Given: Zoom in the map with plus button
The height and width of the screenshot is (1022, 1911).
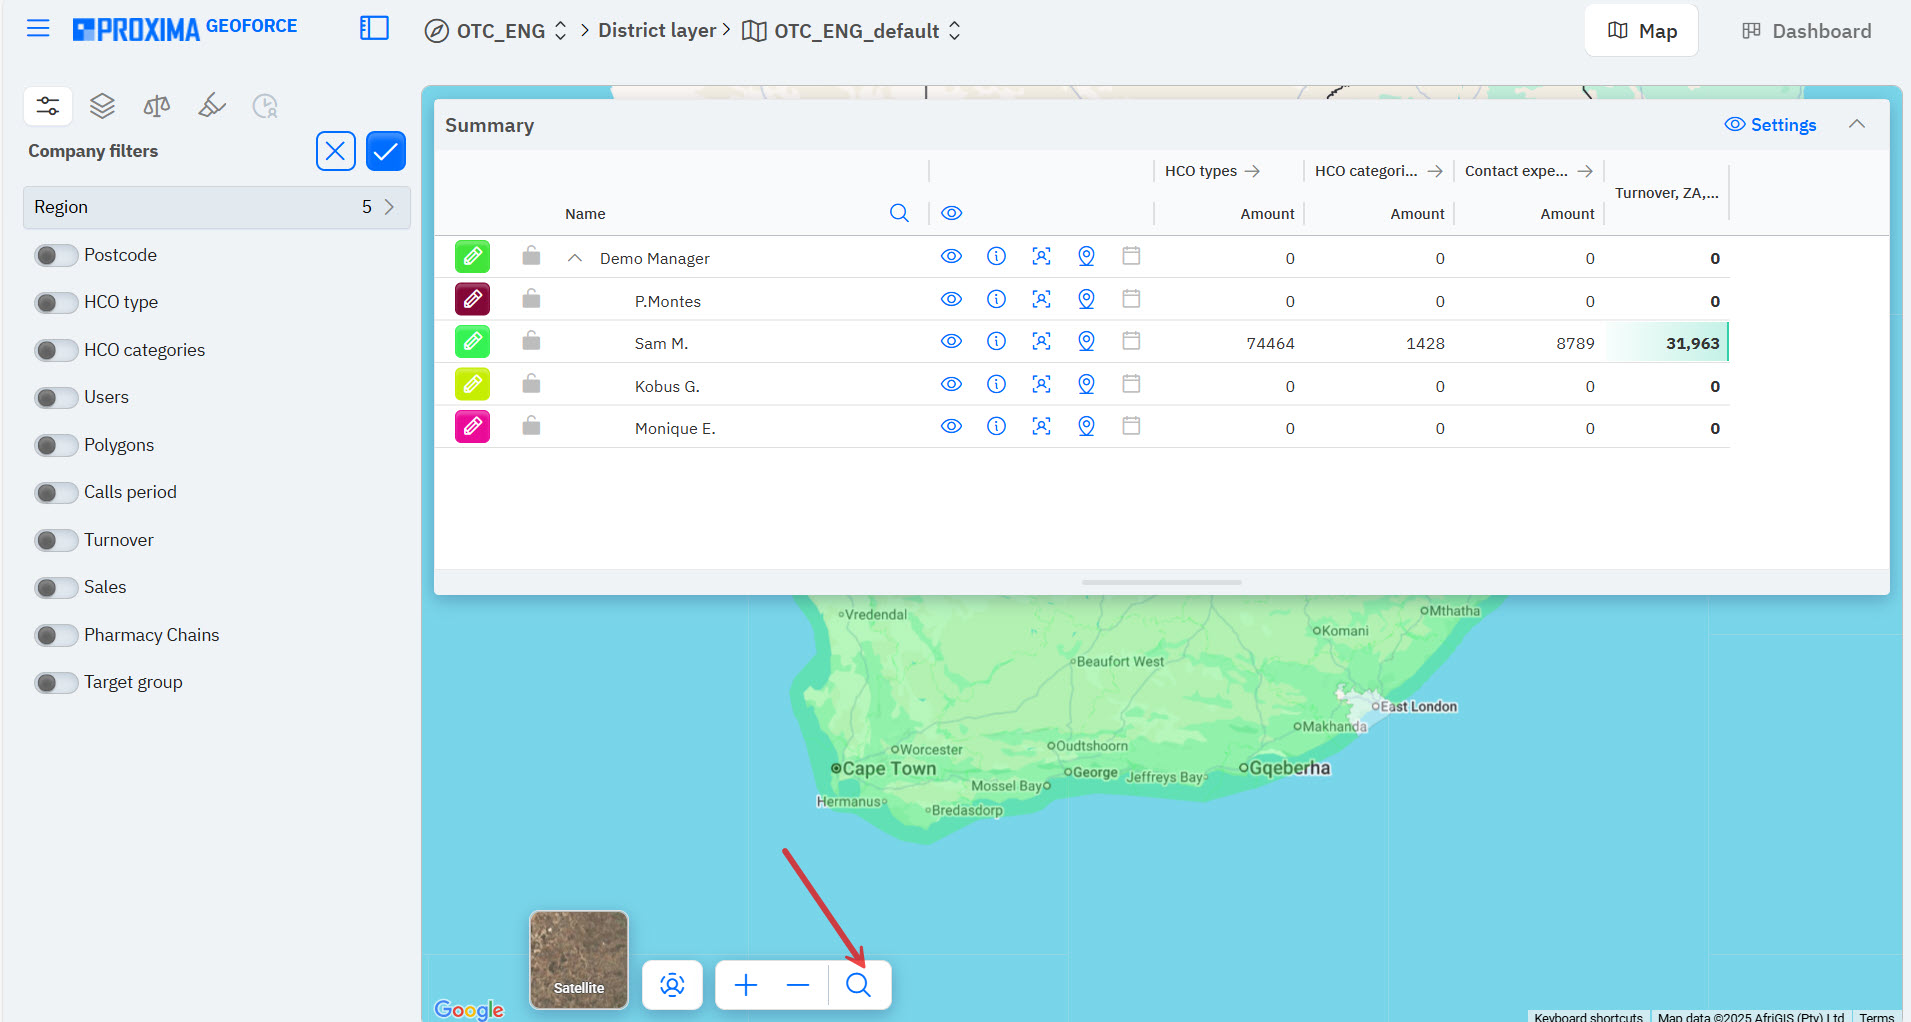Looking at the screenshot, I should coord(746,985).
